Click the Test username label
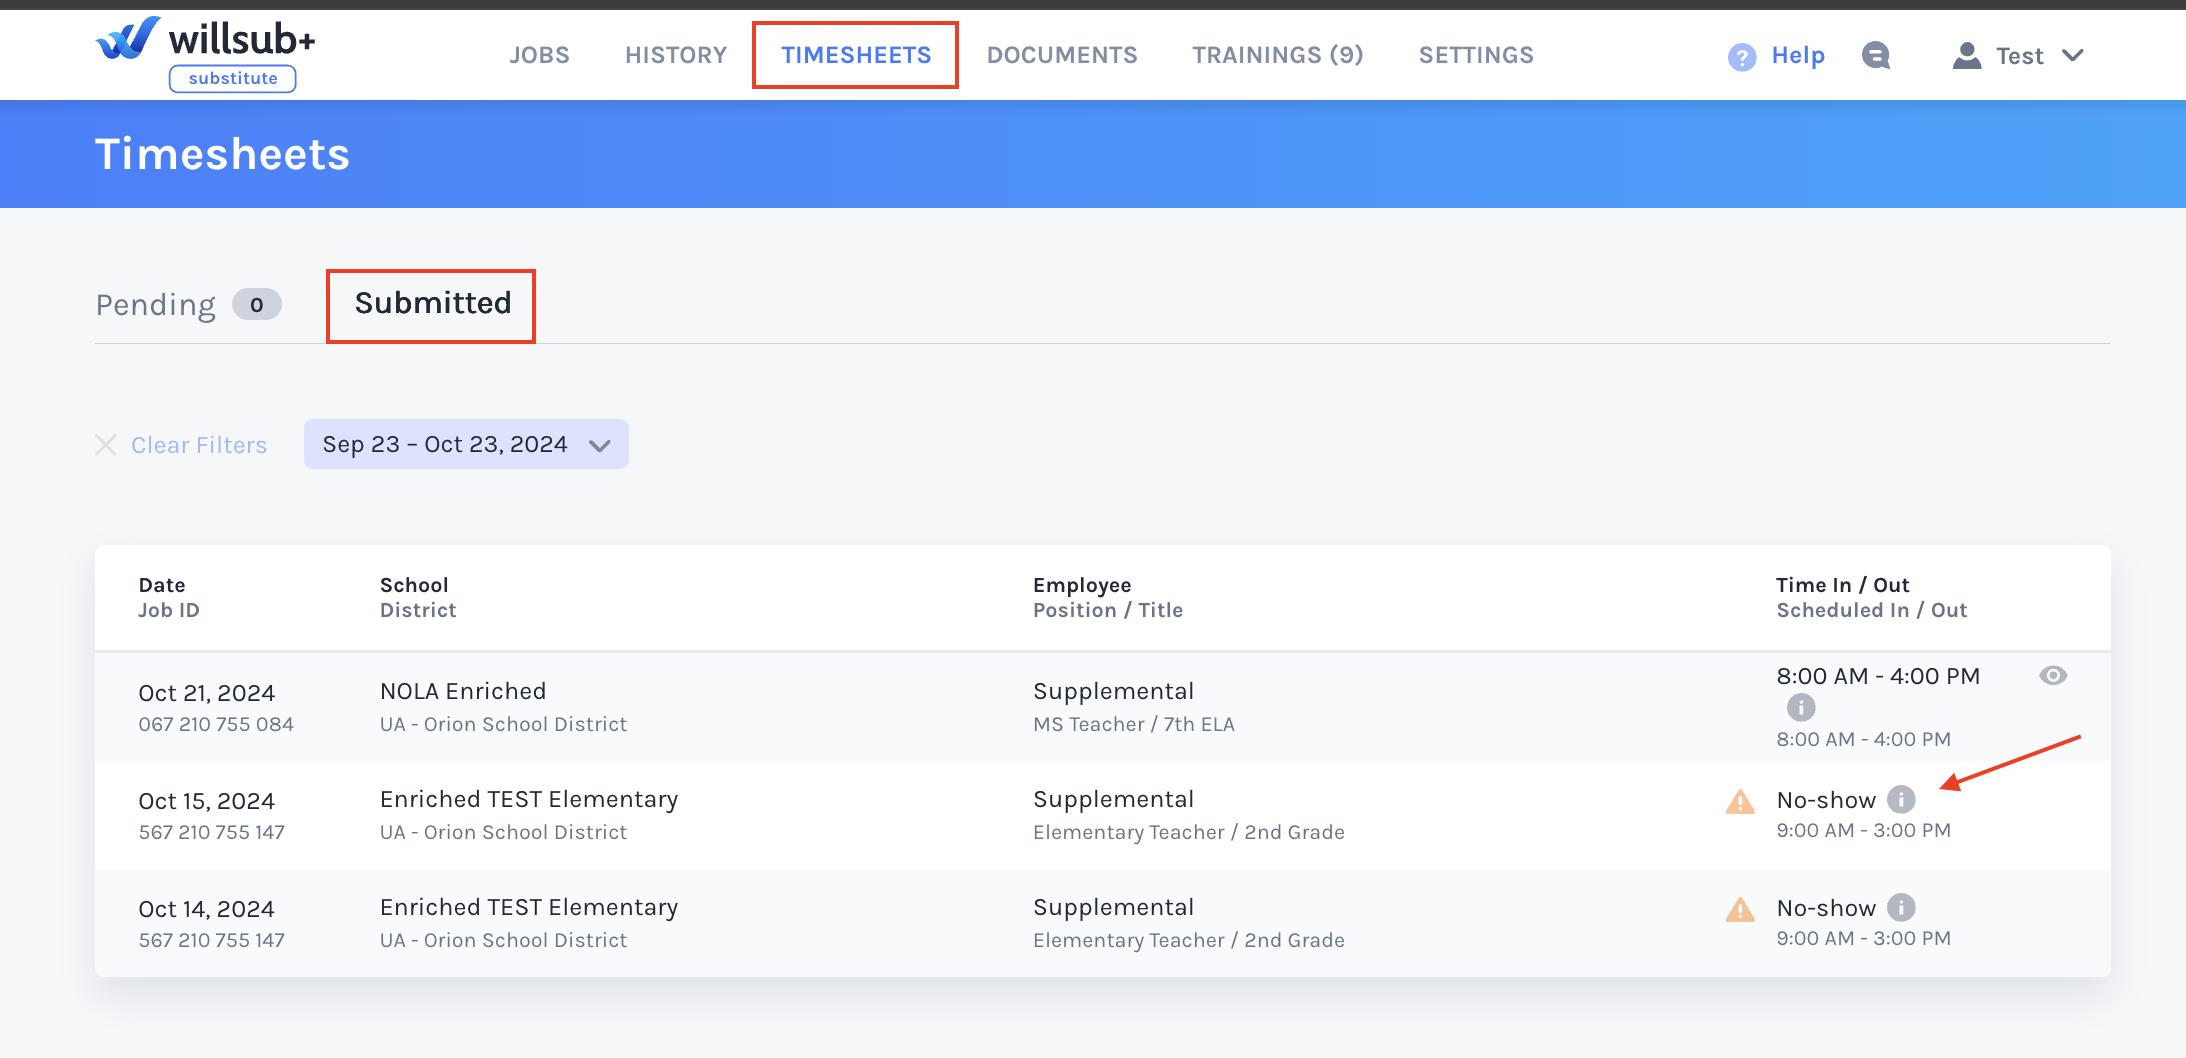 (x=2020, y=57)
